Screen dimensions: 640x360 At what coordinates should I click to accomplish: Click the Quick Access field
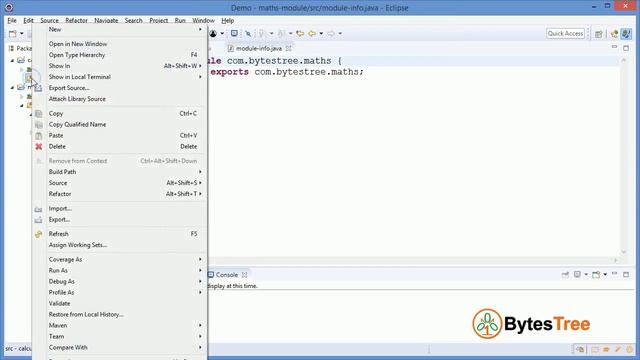tap(565, 33)
